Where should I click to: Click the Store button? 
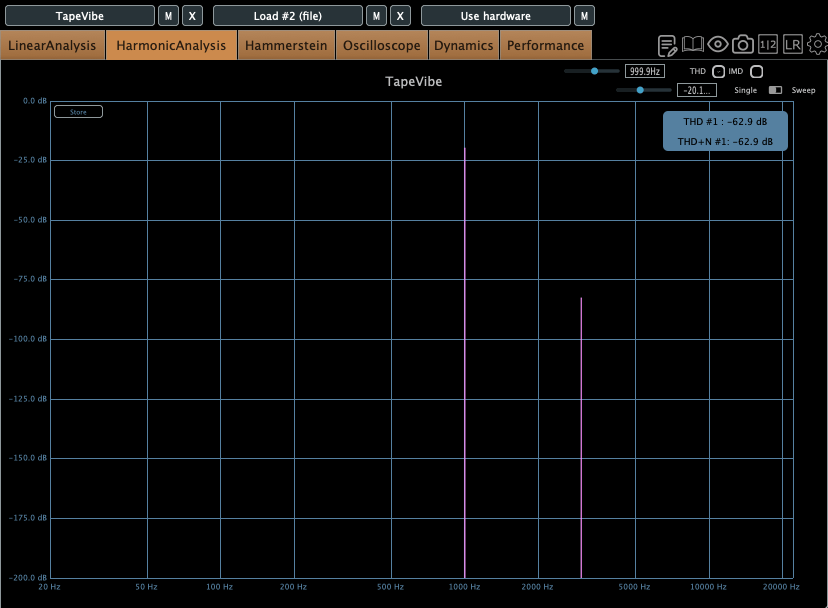coord(78,112)
